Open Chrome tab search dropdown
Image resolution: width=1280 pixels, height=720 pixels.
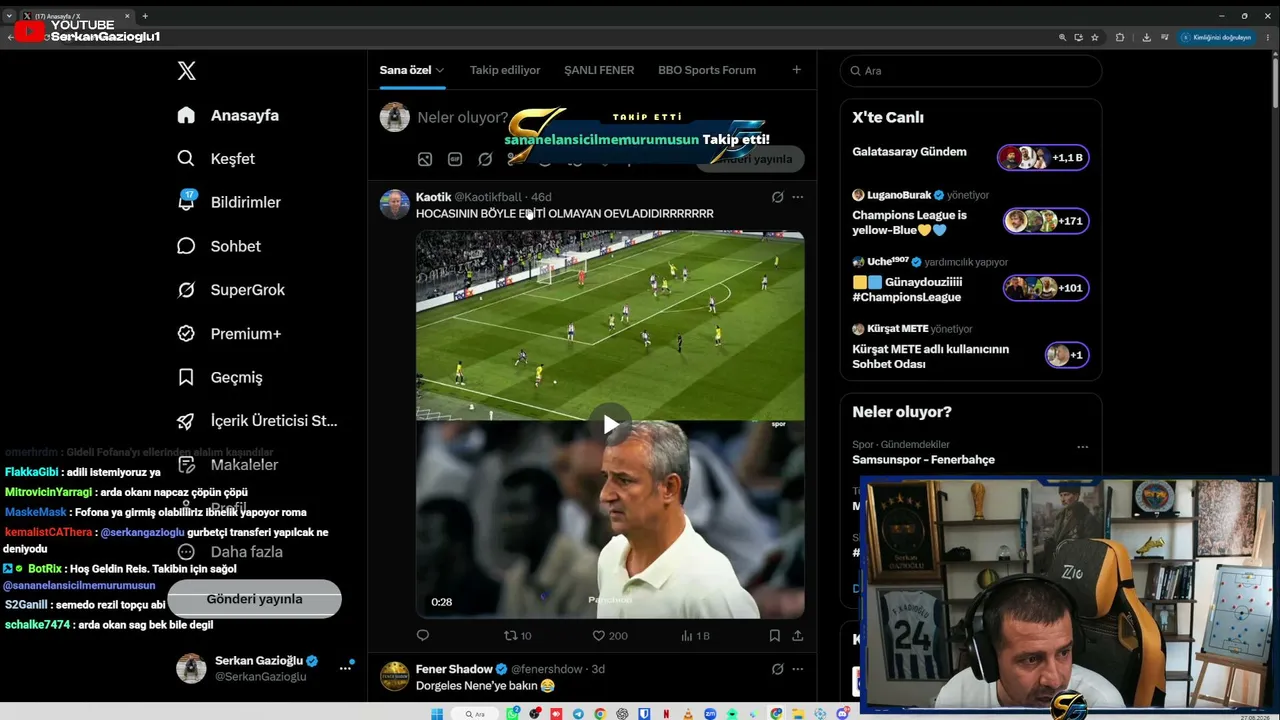pyautogui.click(x=9, y=16)
